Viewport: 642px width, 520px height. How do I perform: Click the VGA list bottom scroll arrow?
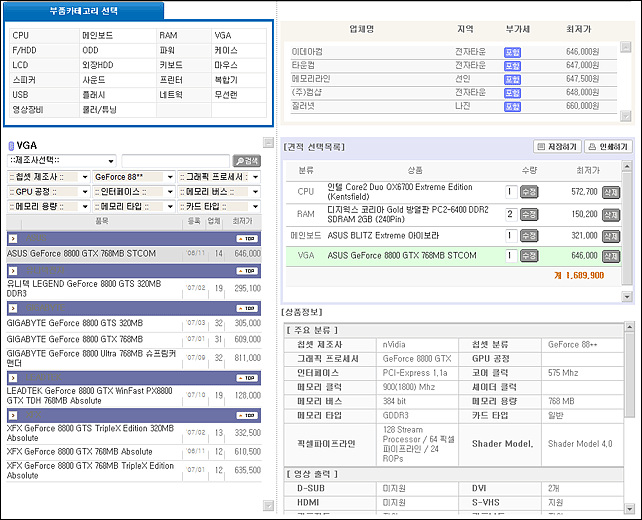click(268, 505)
